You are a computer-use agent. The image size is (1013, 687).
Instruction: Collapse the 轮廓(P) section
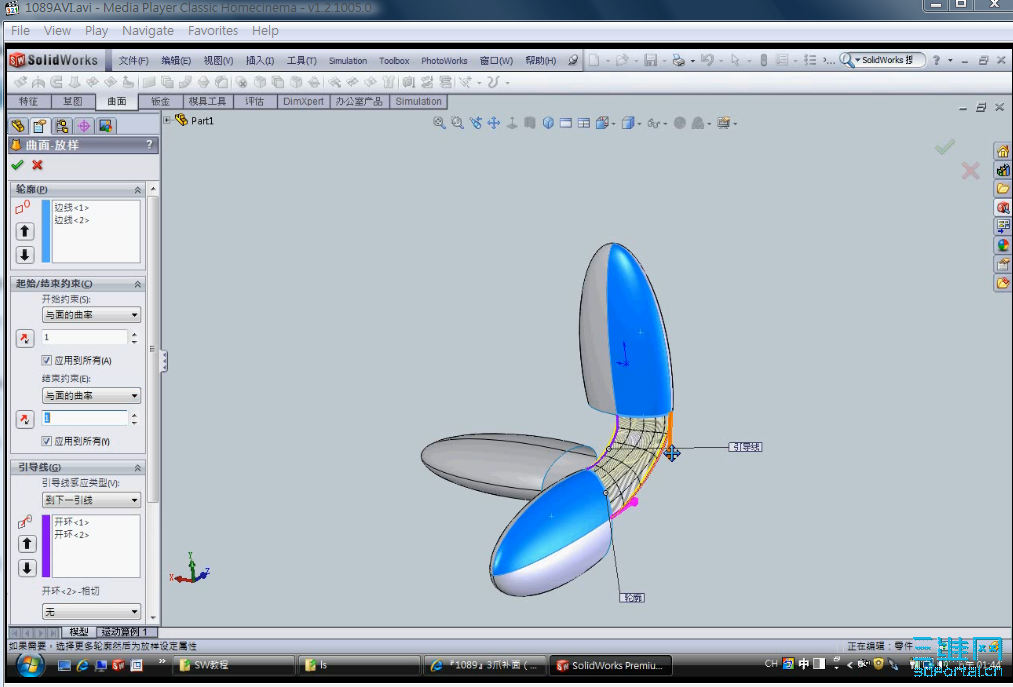(137, 189)
